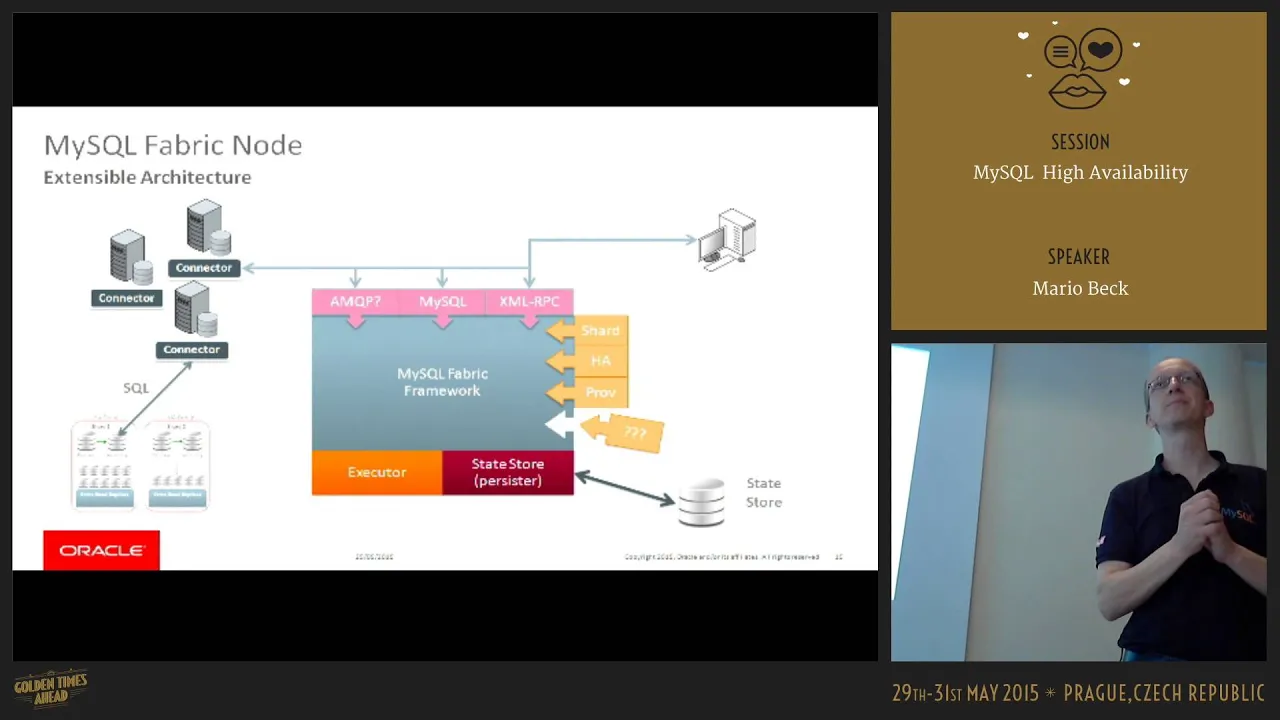
Task: Click the server icon above top Connector label
Action: pyautogui.click(x=208, y=228)
